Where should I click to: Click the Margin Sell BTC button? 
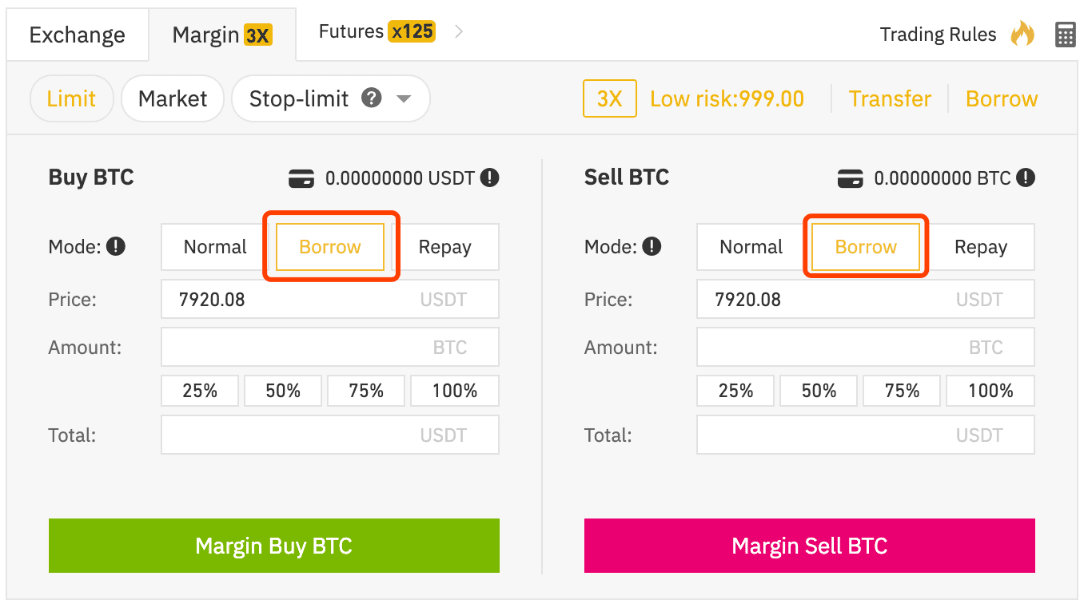pyautogui.click(x=809, y=545)
